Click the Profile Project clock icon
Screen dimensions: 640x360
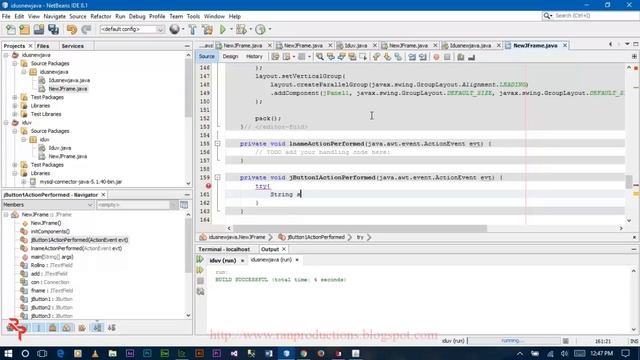click(260, 29)
